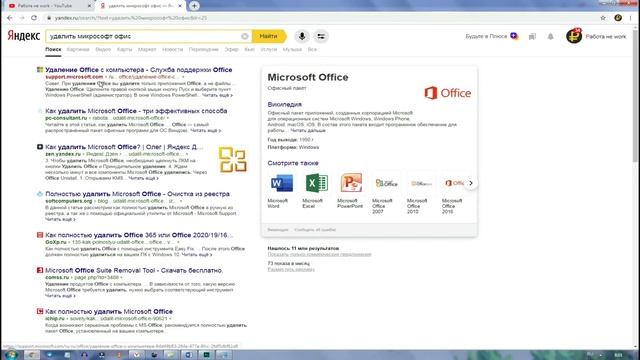Open 'Как удалить Microsoft Office - три эффективных способа'
This screenshot has width=640, height=360.
coord(136,111)
